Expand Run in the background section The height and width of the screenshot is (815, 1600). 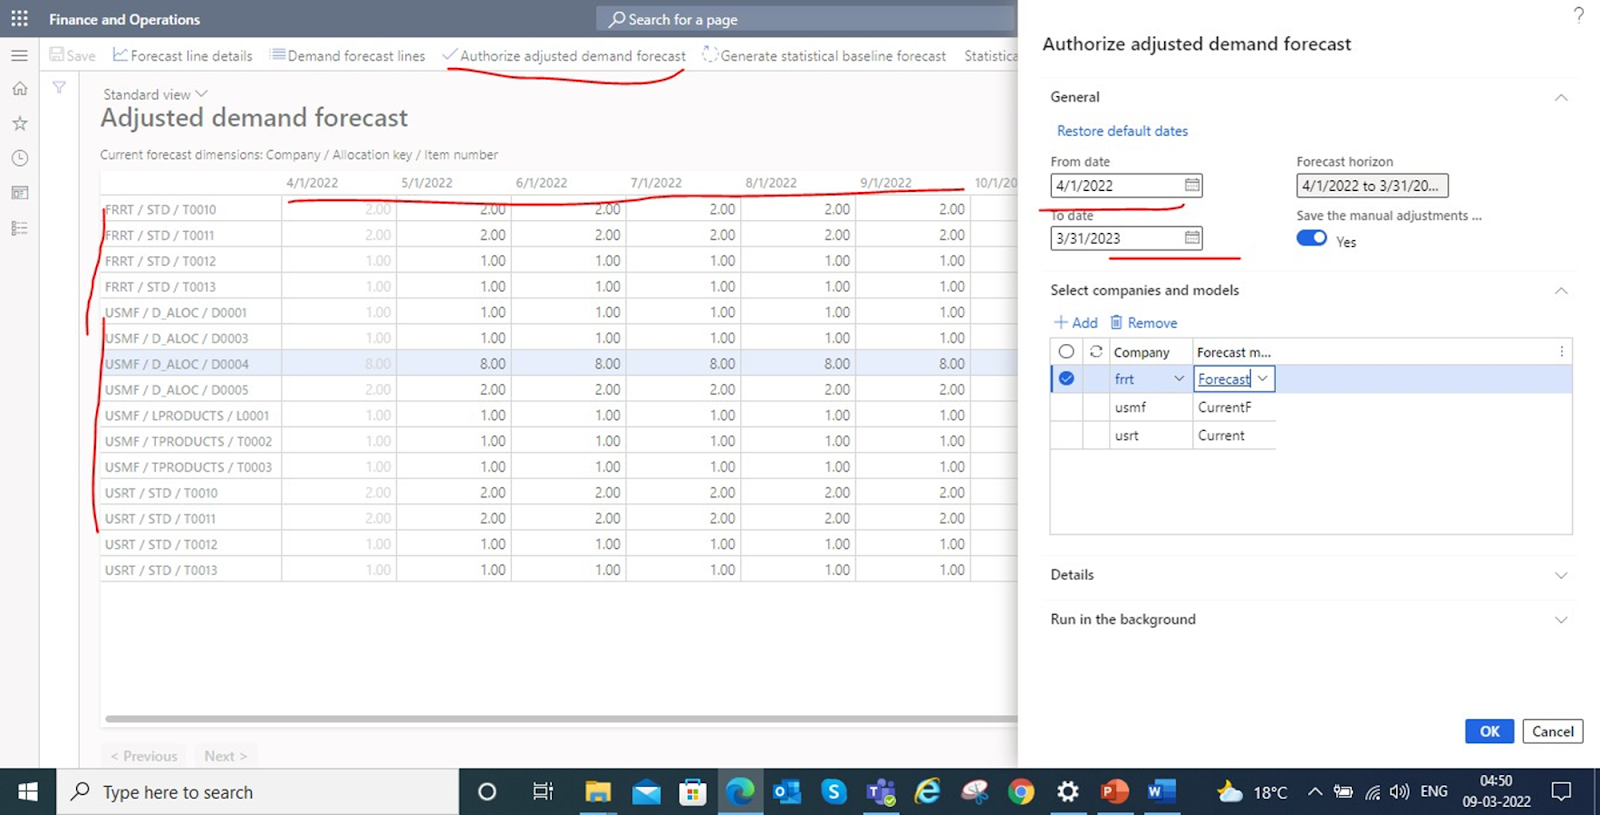(x=1561, y=620)
